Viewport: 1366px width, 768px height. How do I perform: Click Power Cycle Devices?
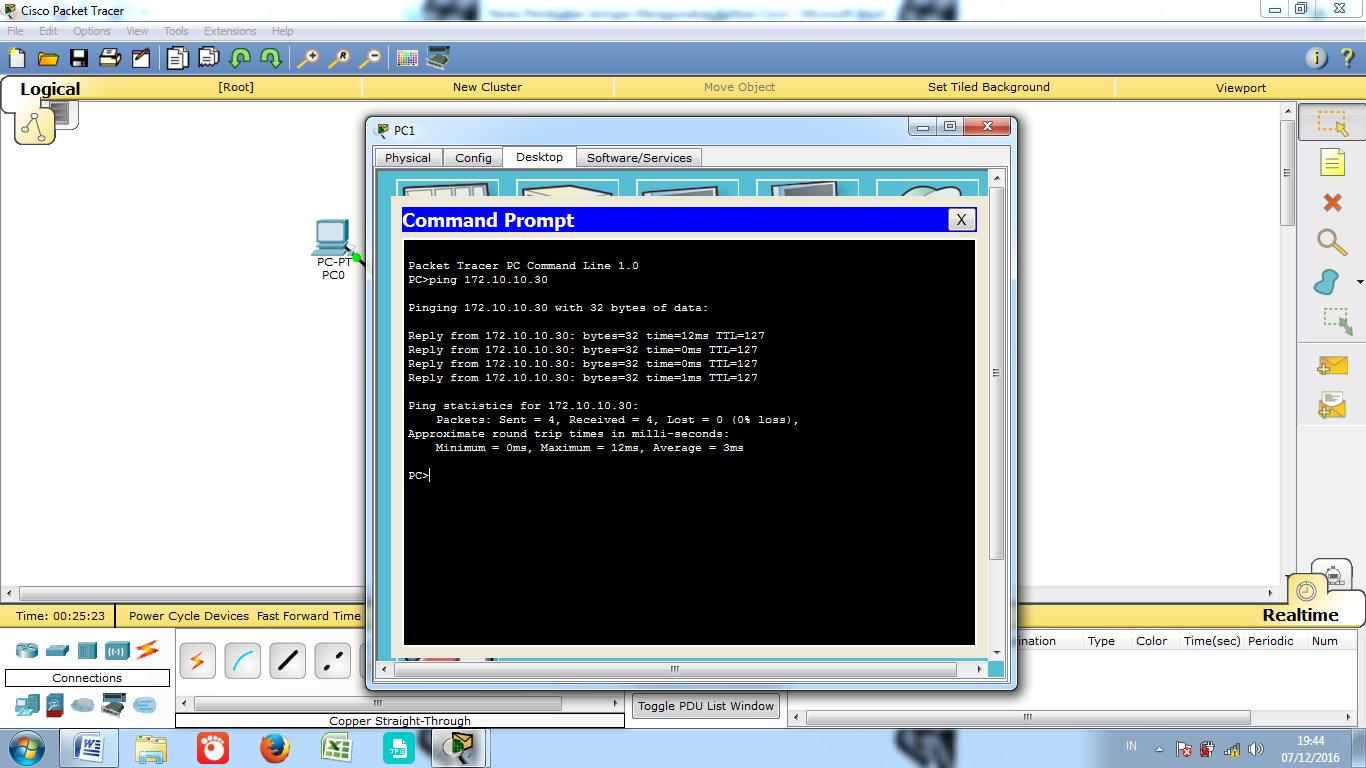(x=189, y=616)
